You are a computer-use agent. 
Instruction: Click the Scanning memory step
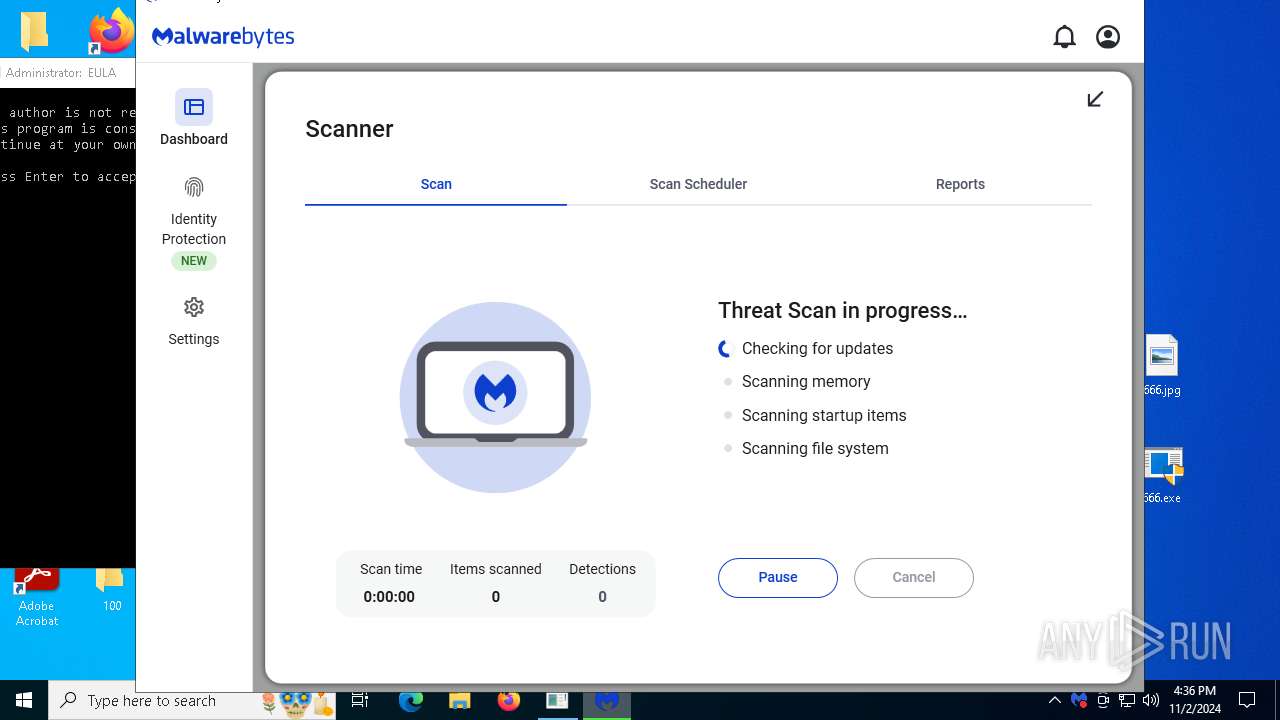(x=806, y=381)
